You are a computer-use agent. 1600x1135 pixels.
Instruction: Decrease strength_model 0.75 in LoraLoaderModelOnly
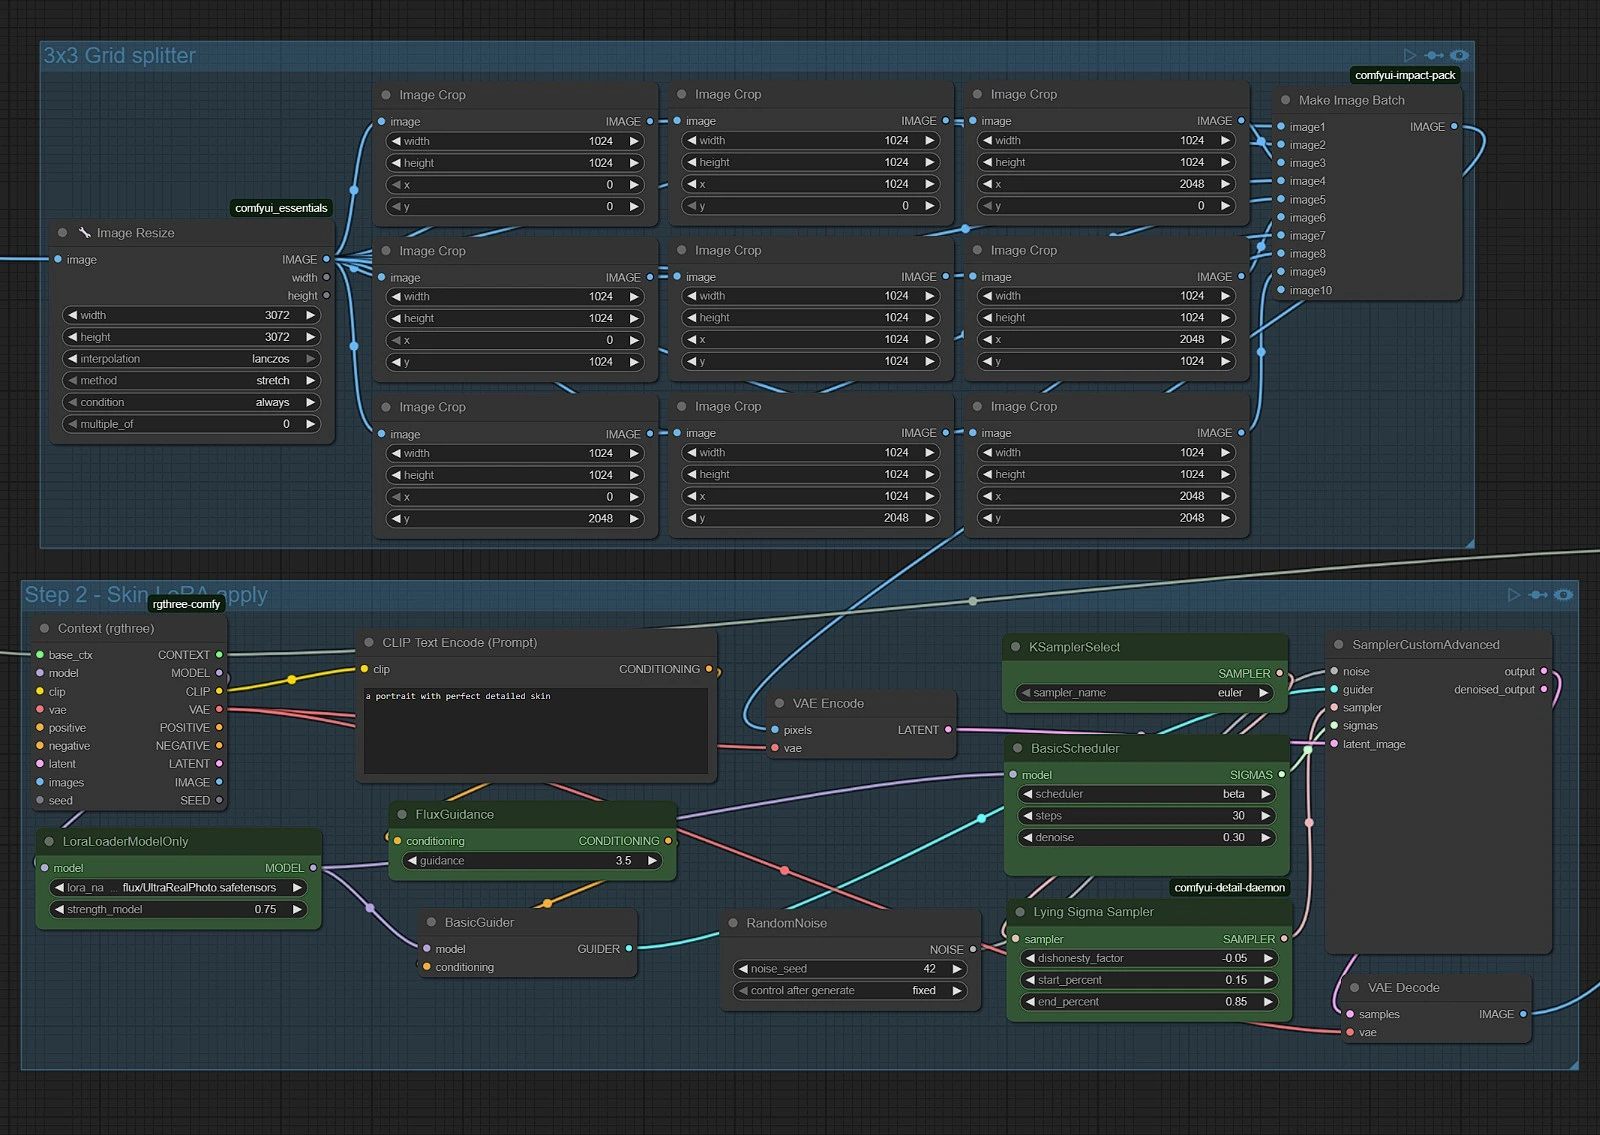click(x=59, y=910)
